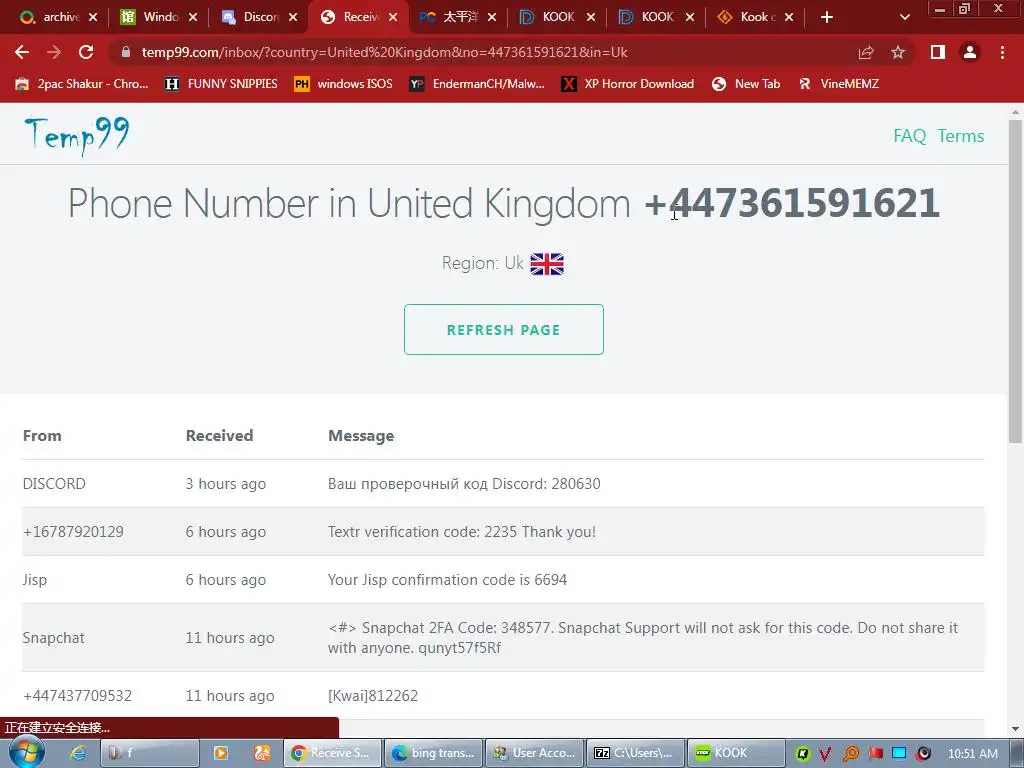Click the red flag tray icon
1024x768 pixels.
click(875, 754)
